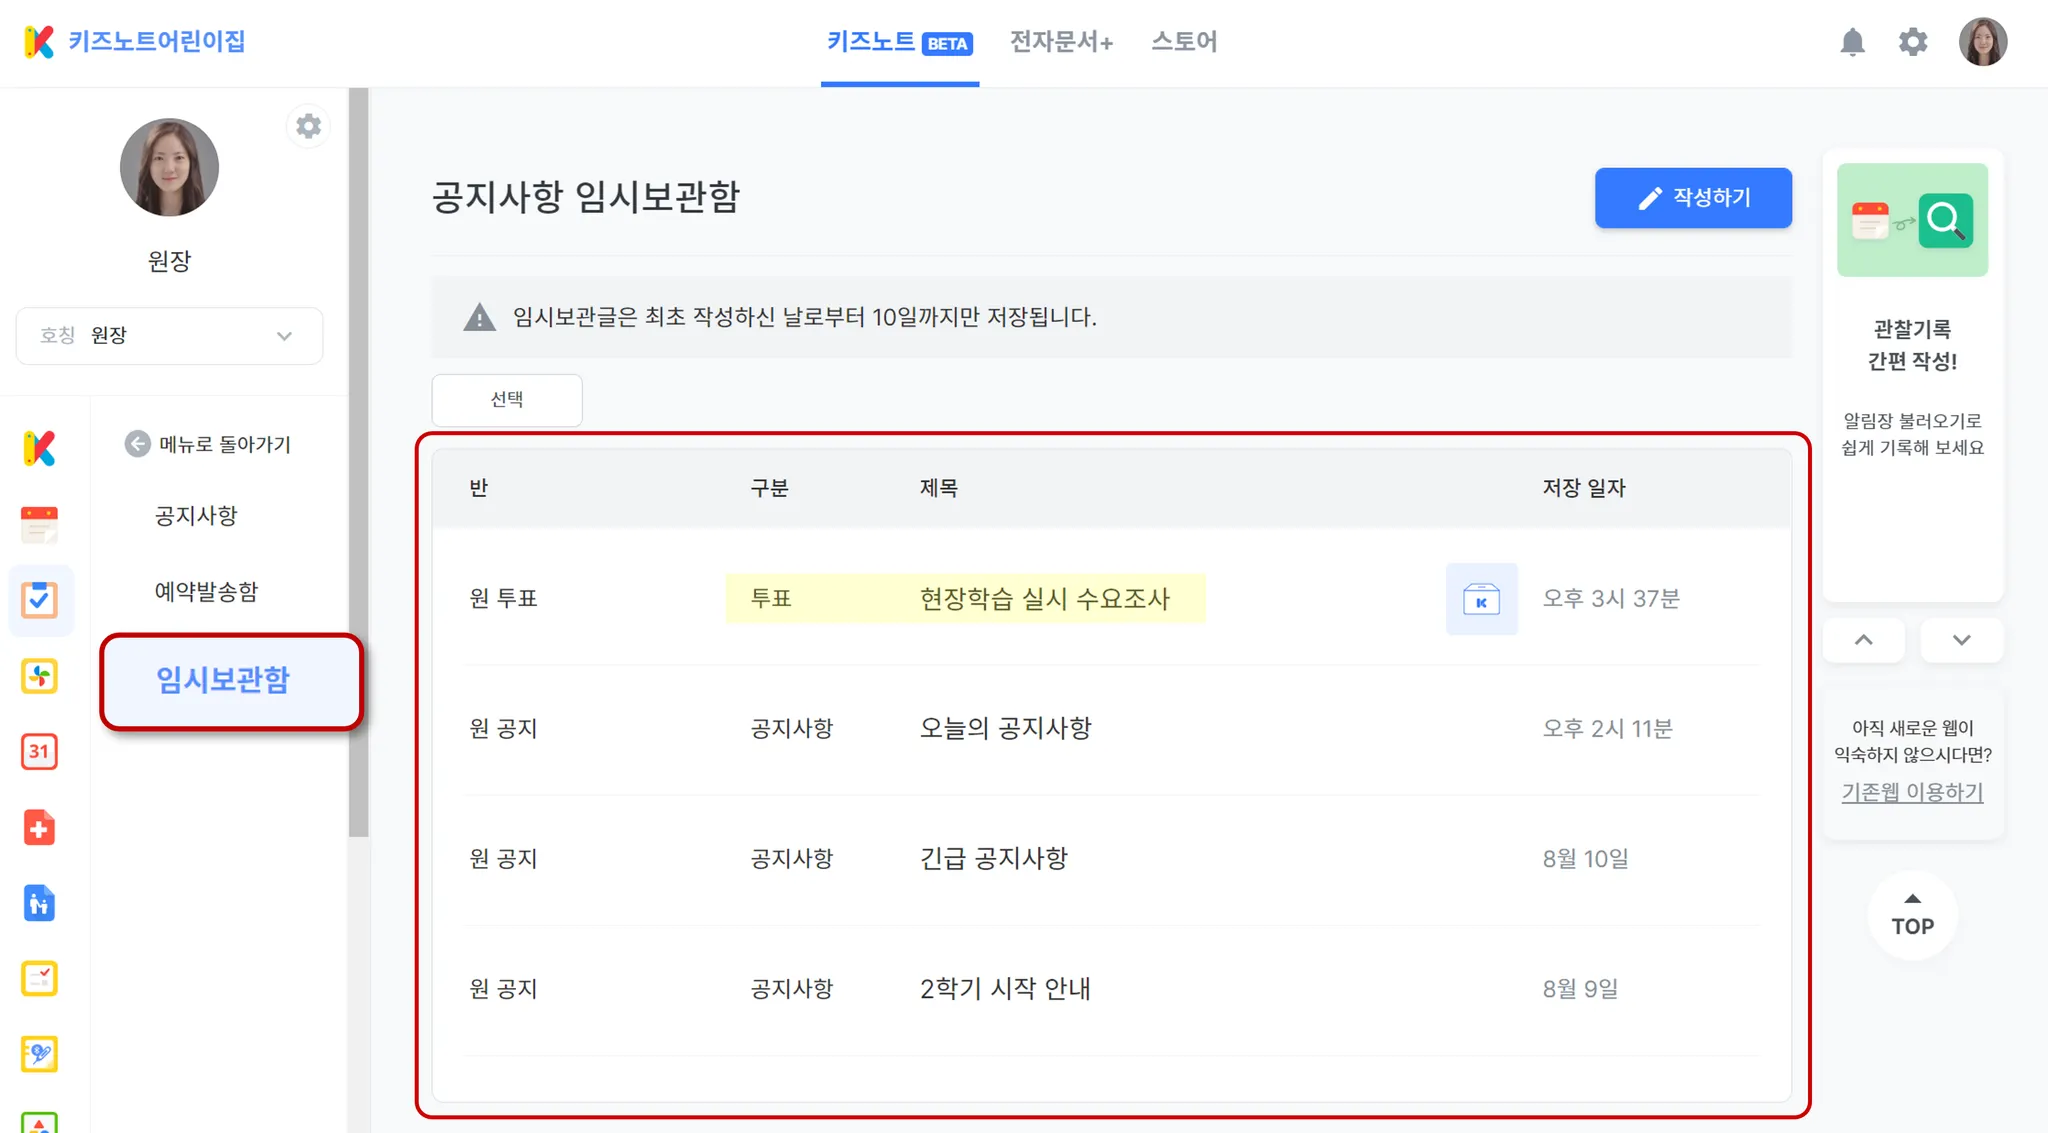This screenshot has width=2048, height=1133.
Task: Open the notepad notice sidebar icon
Action: pyautogui.click(x=39, y=524)
